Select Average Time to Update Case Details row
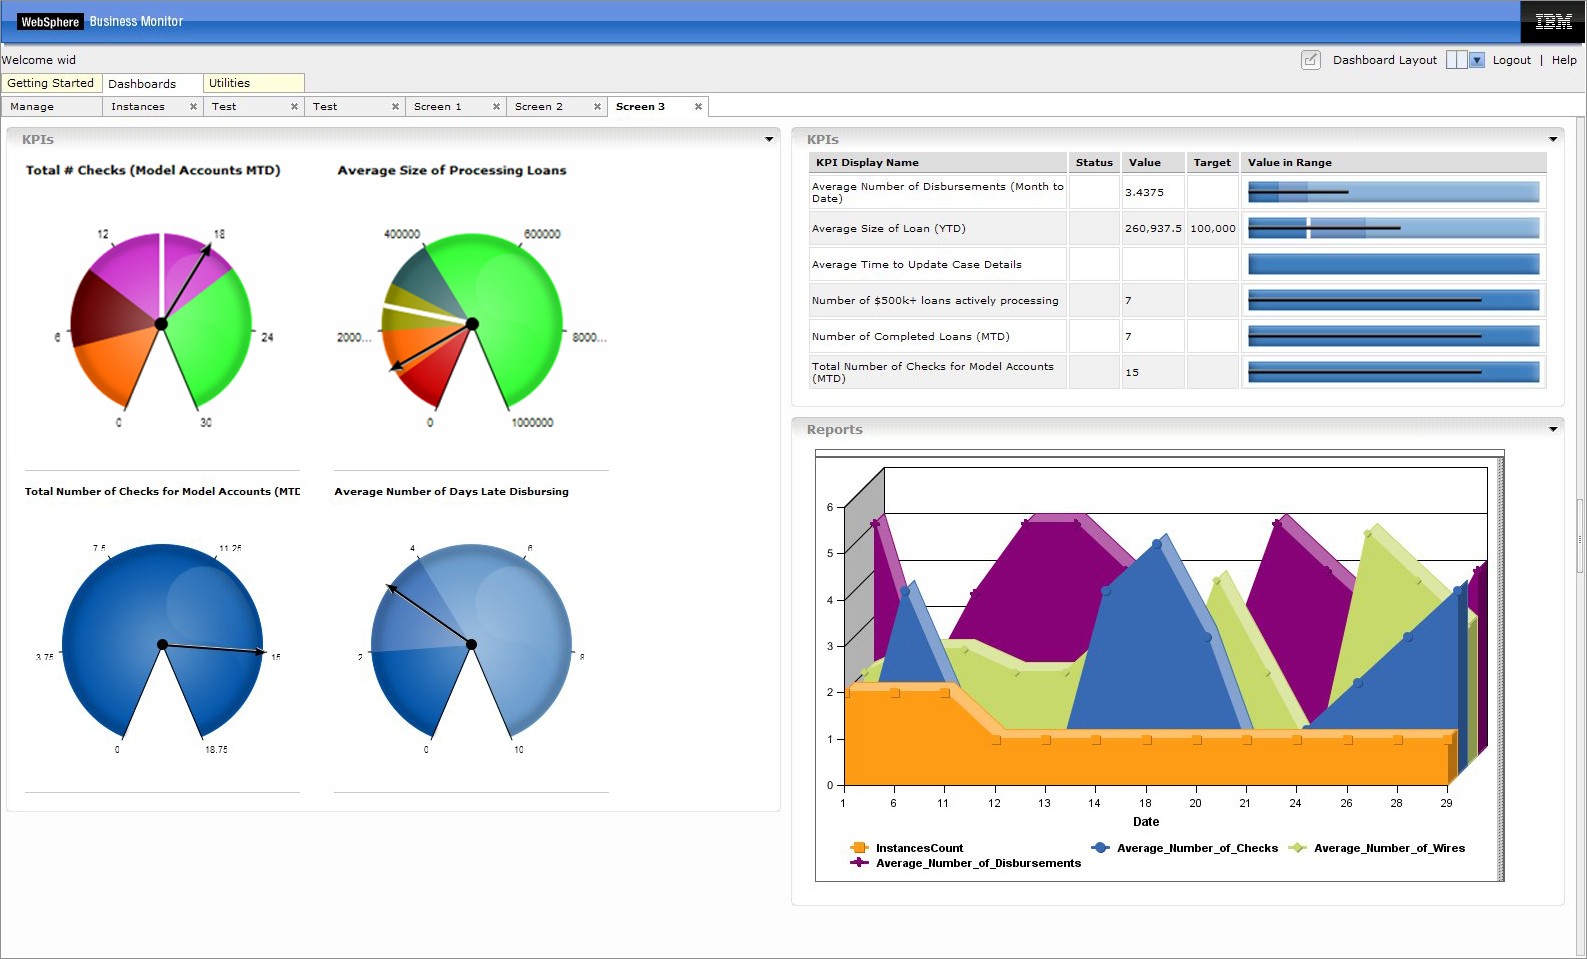The width and height of the screenshot is (1587, 959). [1177, 264]
